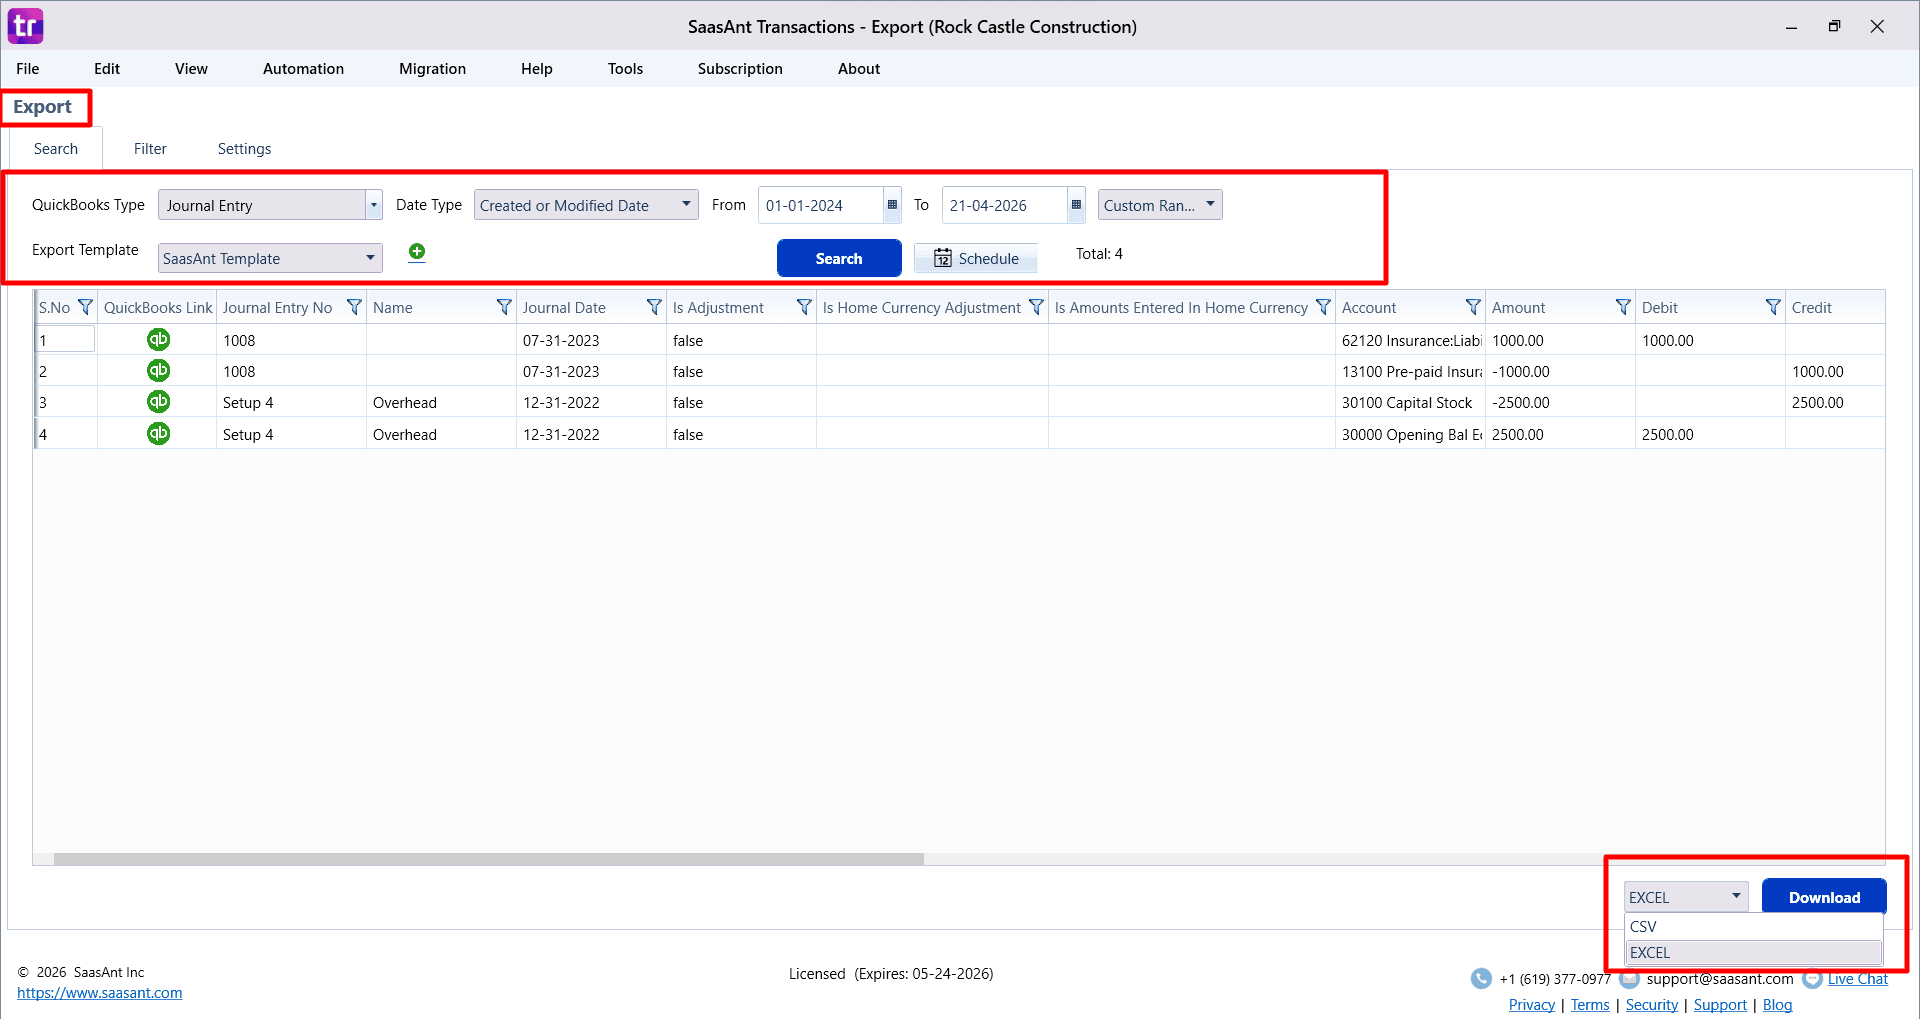1920x1019 pixels.
Task: Open the EXCEL format dropdown
Action: (x=1686, y=897)
